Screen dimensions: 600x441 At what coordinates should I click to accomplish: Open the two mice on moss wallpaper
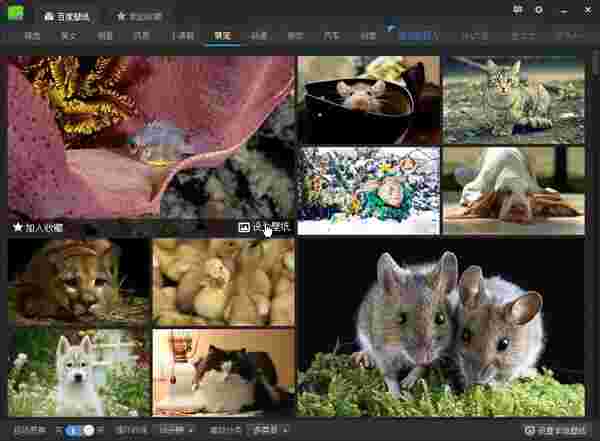(441, 327)
